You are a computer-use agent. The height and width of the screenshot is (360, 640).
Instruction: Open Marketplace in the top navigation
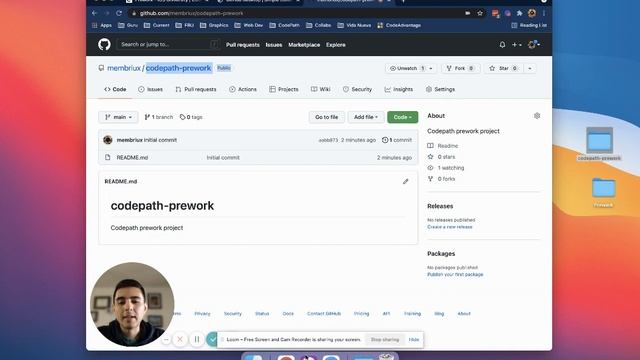(x=304, y=45)
